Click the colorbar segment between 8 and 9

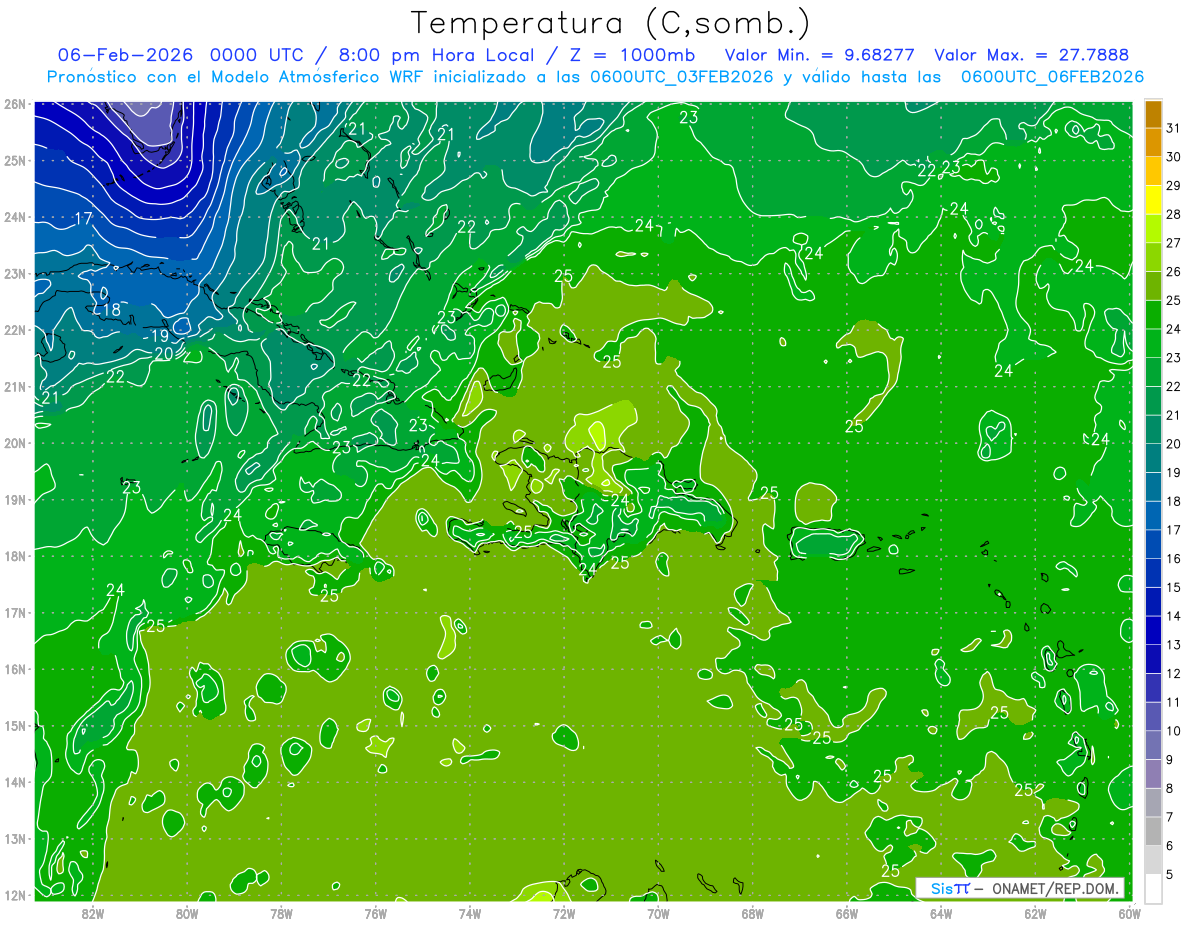coord(1153,773)
